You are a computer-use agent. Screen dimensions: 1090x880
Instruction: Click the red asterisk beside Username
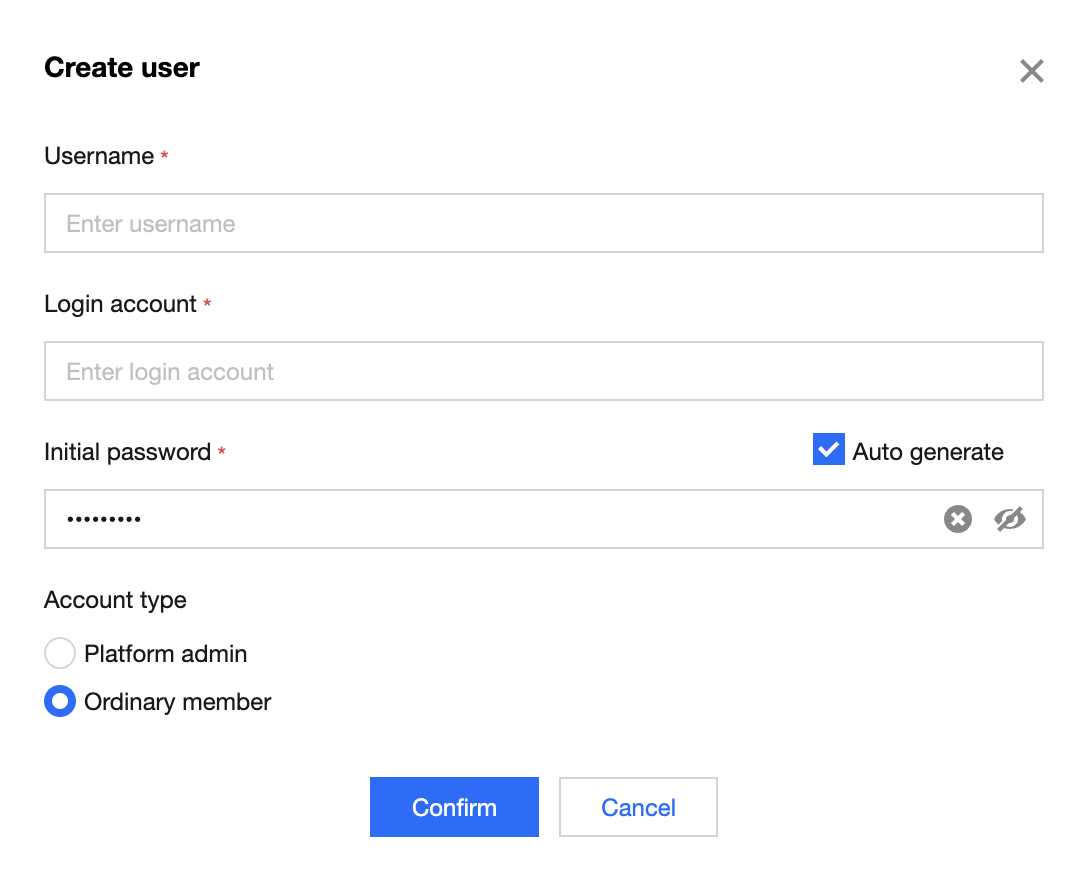tap(164, 157)
